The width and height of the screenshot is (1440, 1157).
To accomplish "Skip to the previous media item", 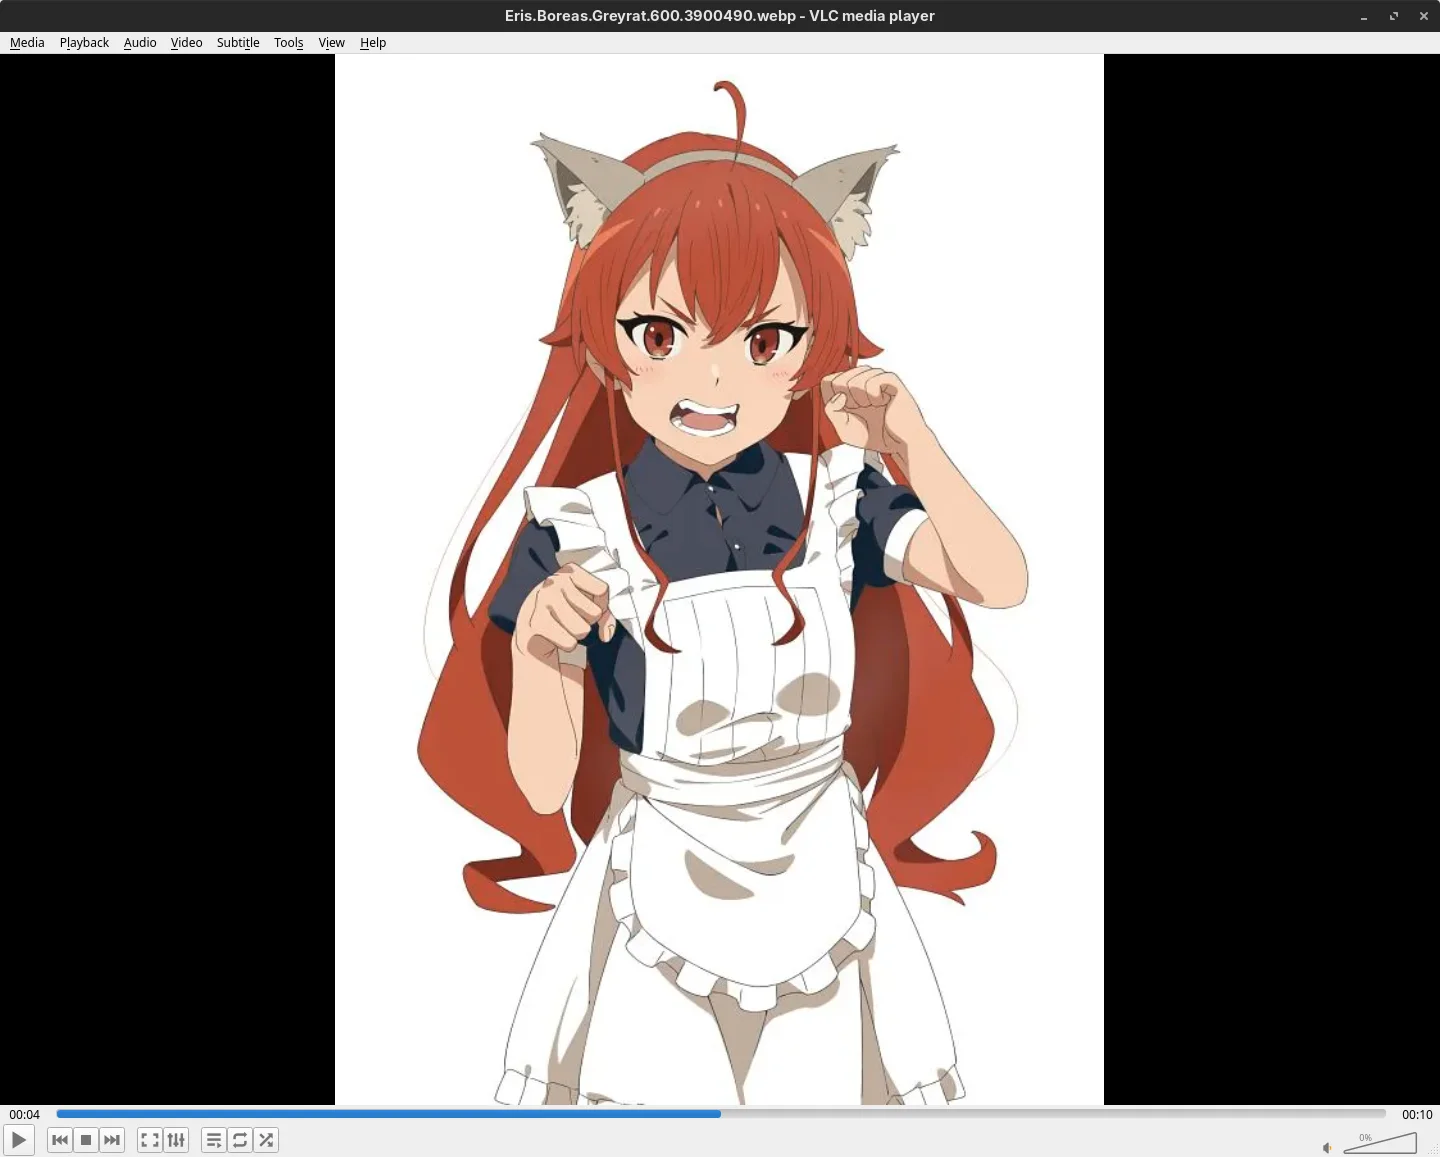I will 60,1140.
